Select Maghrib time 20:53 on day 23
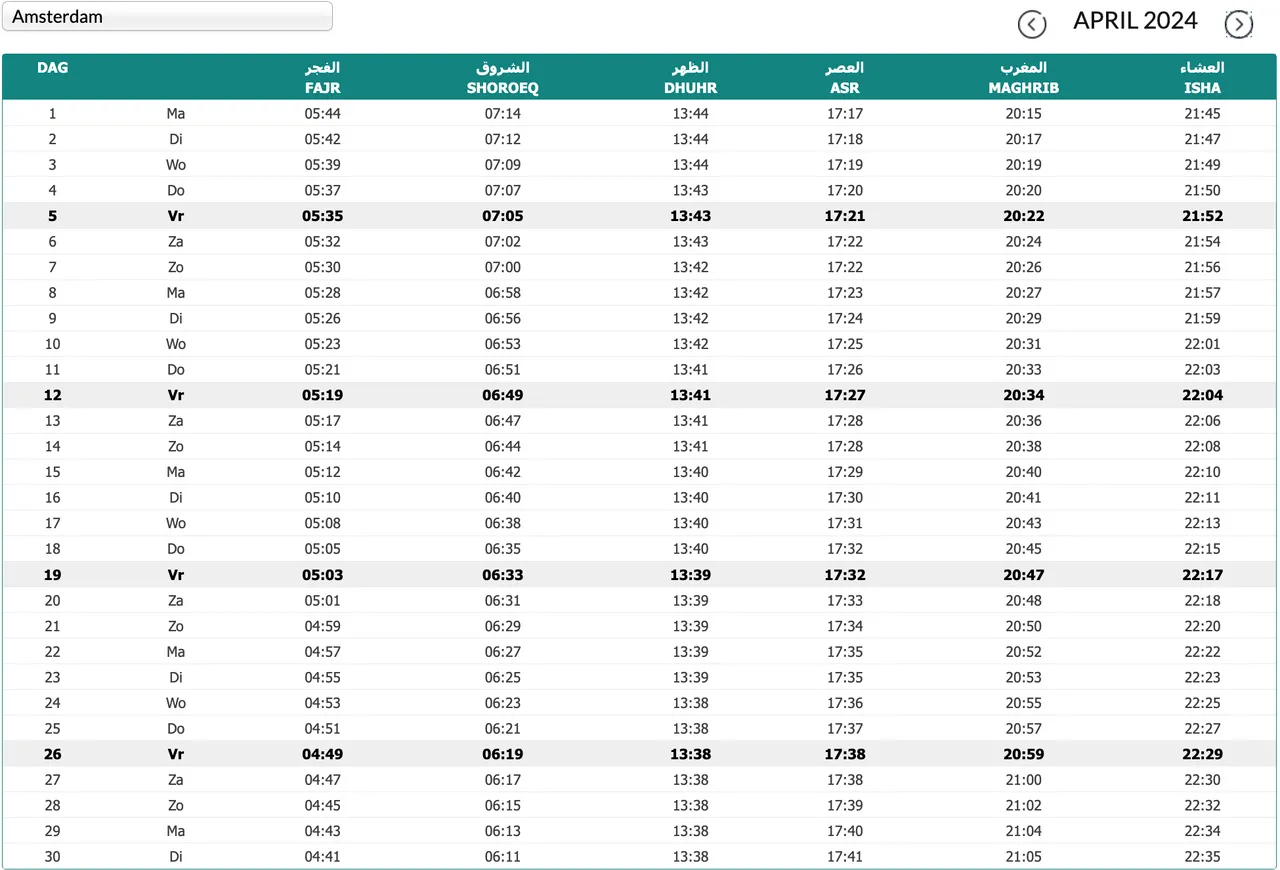 (x=1024, y=677)
